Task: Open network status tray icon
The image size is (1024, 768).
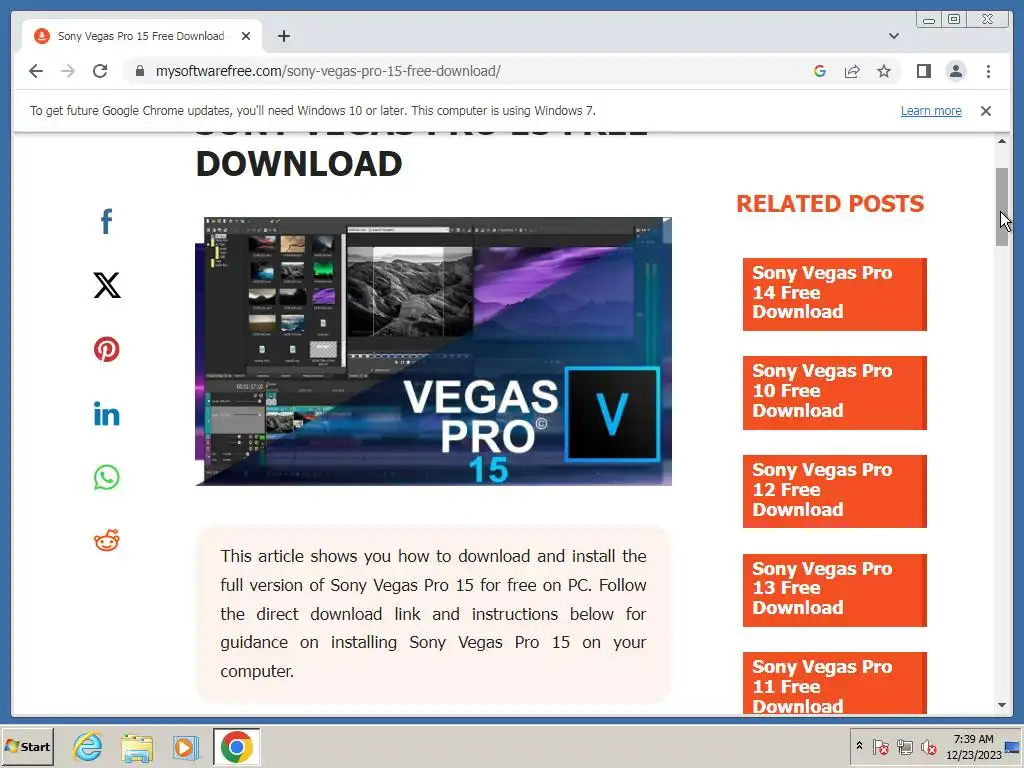Action: click(904, 746)
